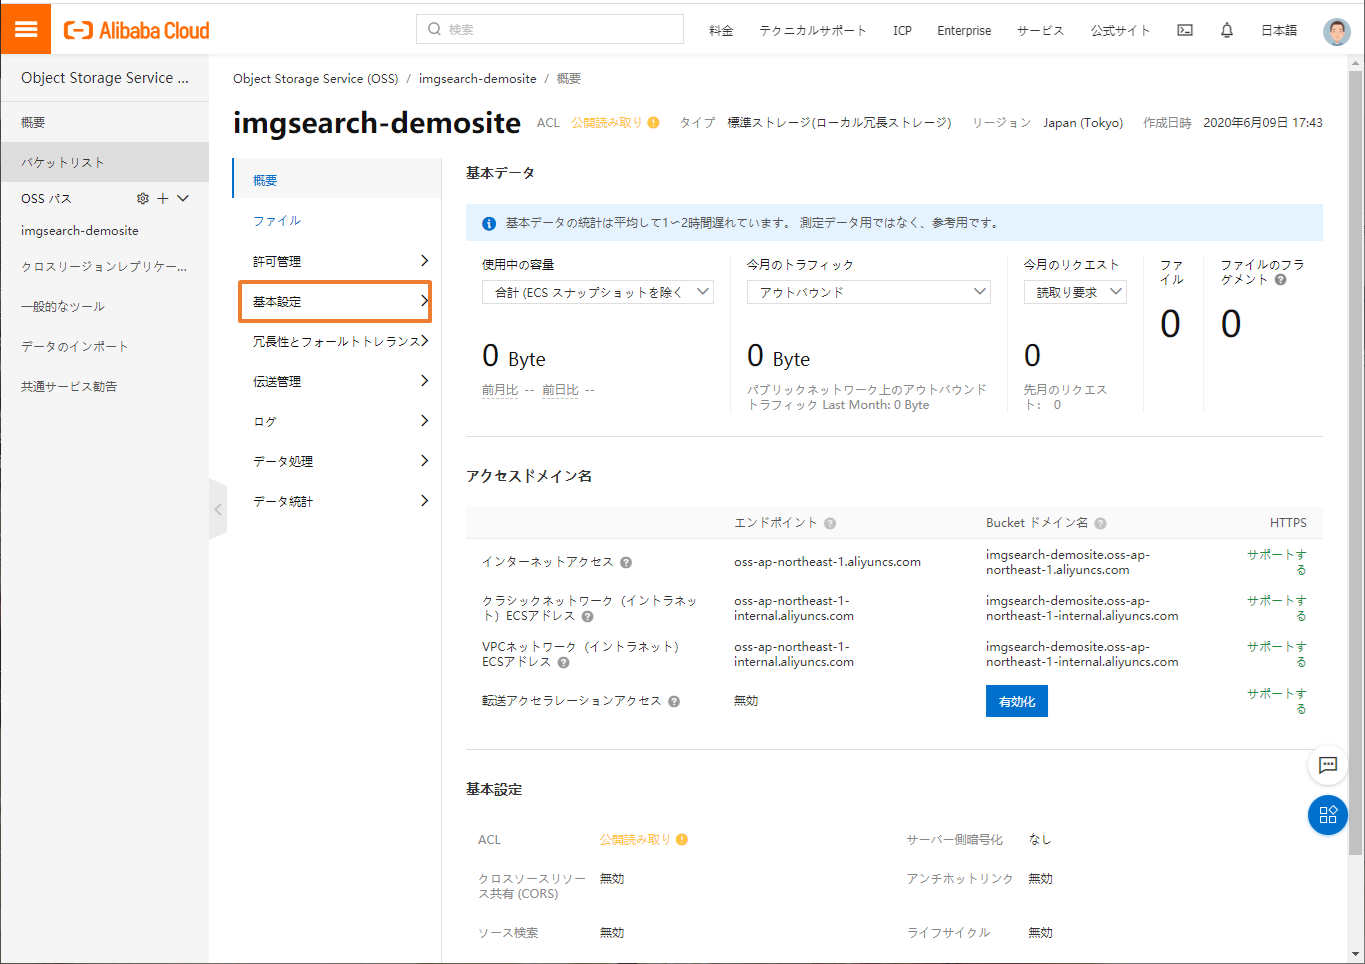Image resolution: width=1365 pixels, height=964 pixels.
Task: Click the ACL 公開読み取り warning icon in header
Action: [653, 122]
